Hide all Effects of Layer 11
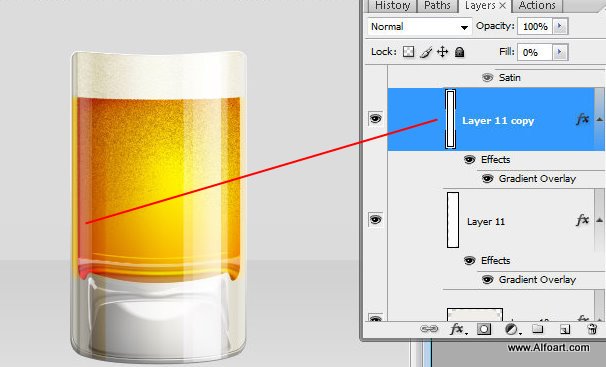This screenshot has width=606, height=367. click(469, 261)
